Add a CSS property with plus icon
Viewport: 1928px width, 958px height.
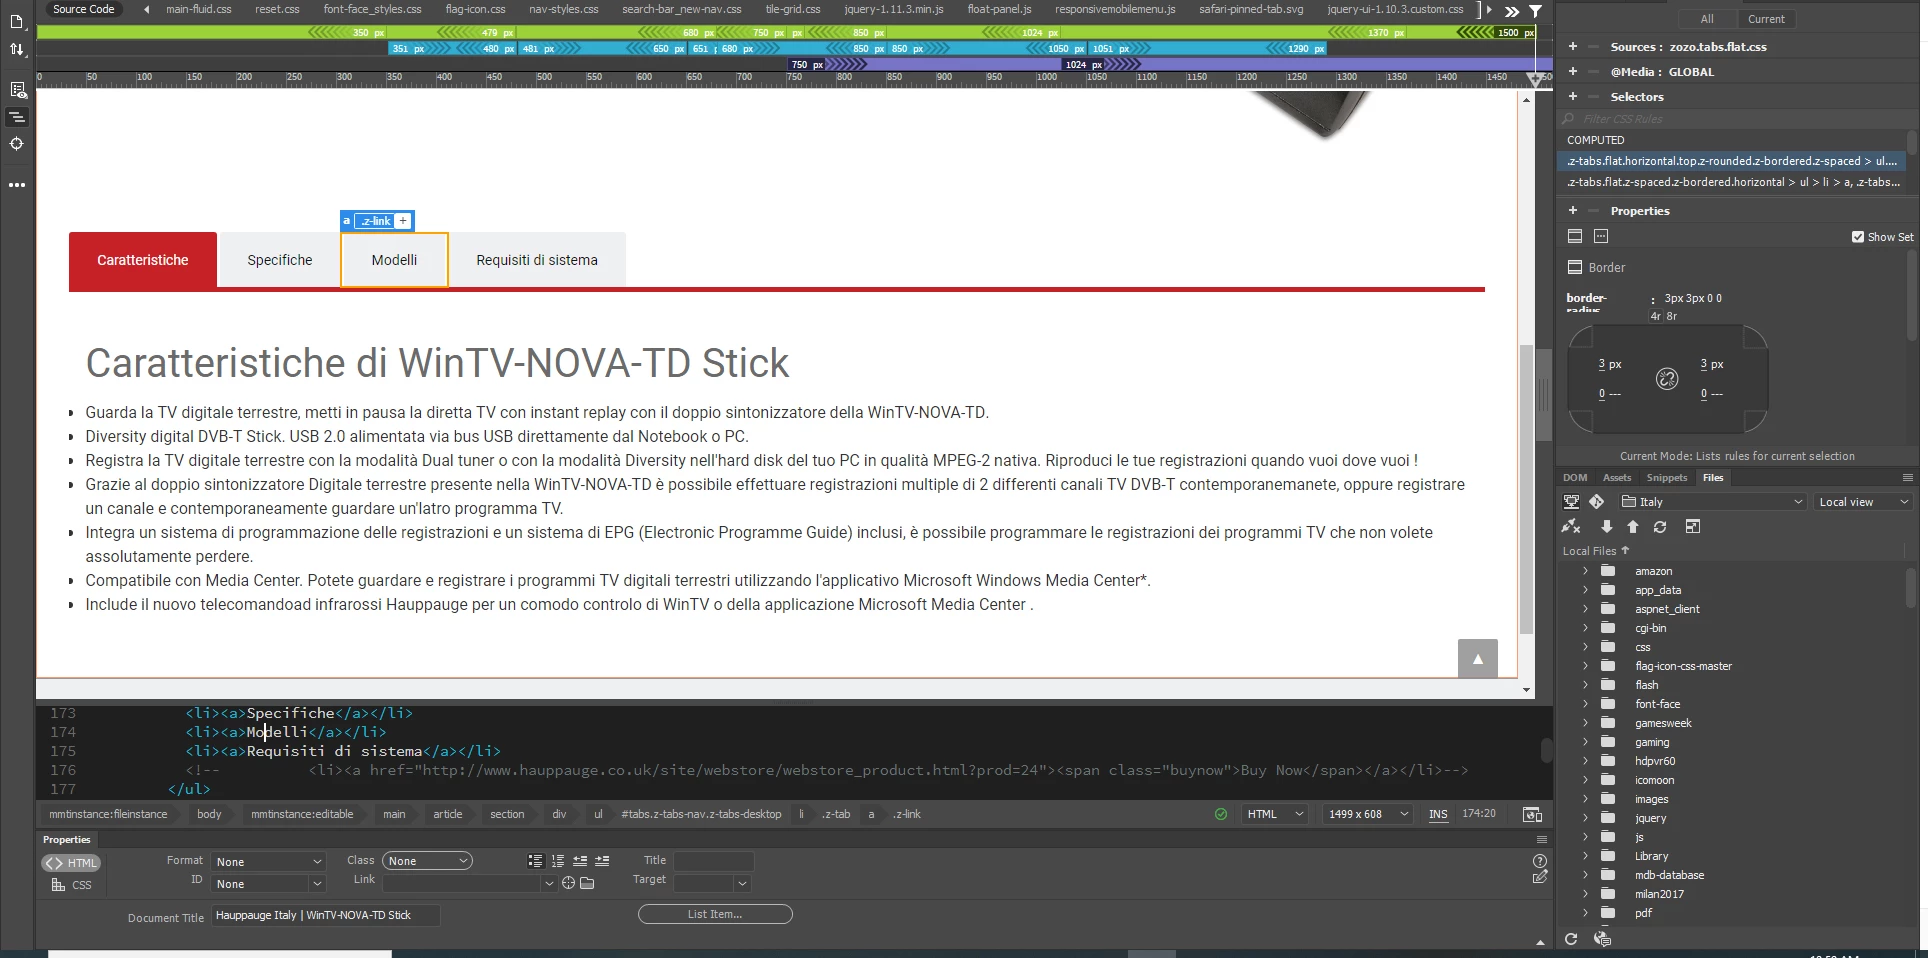click(1572, 211)
